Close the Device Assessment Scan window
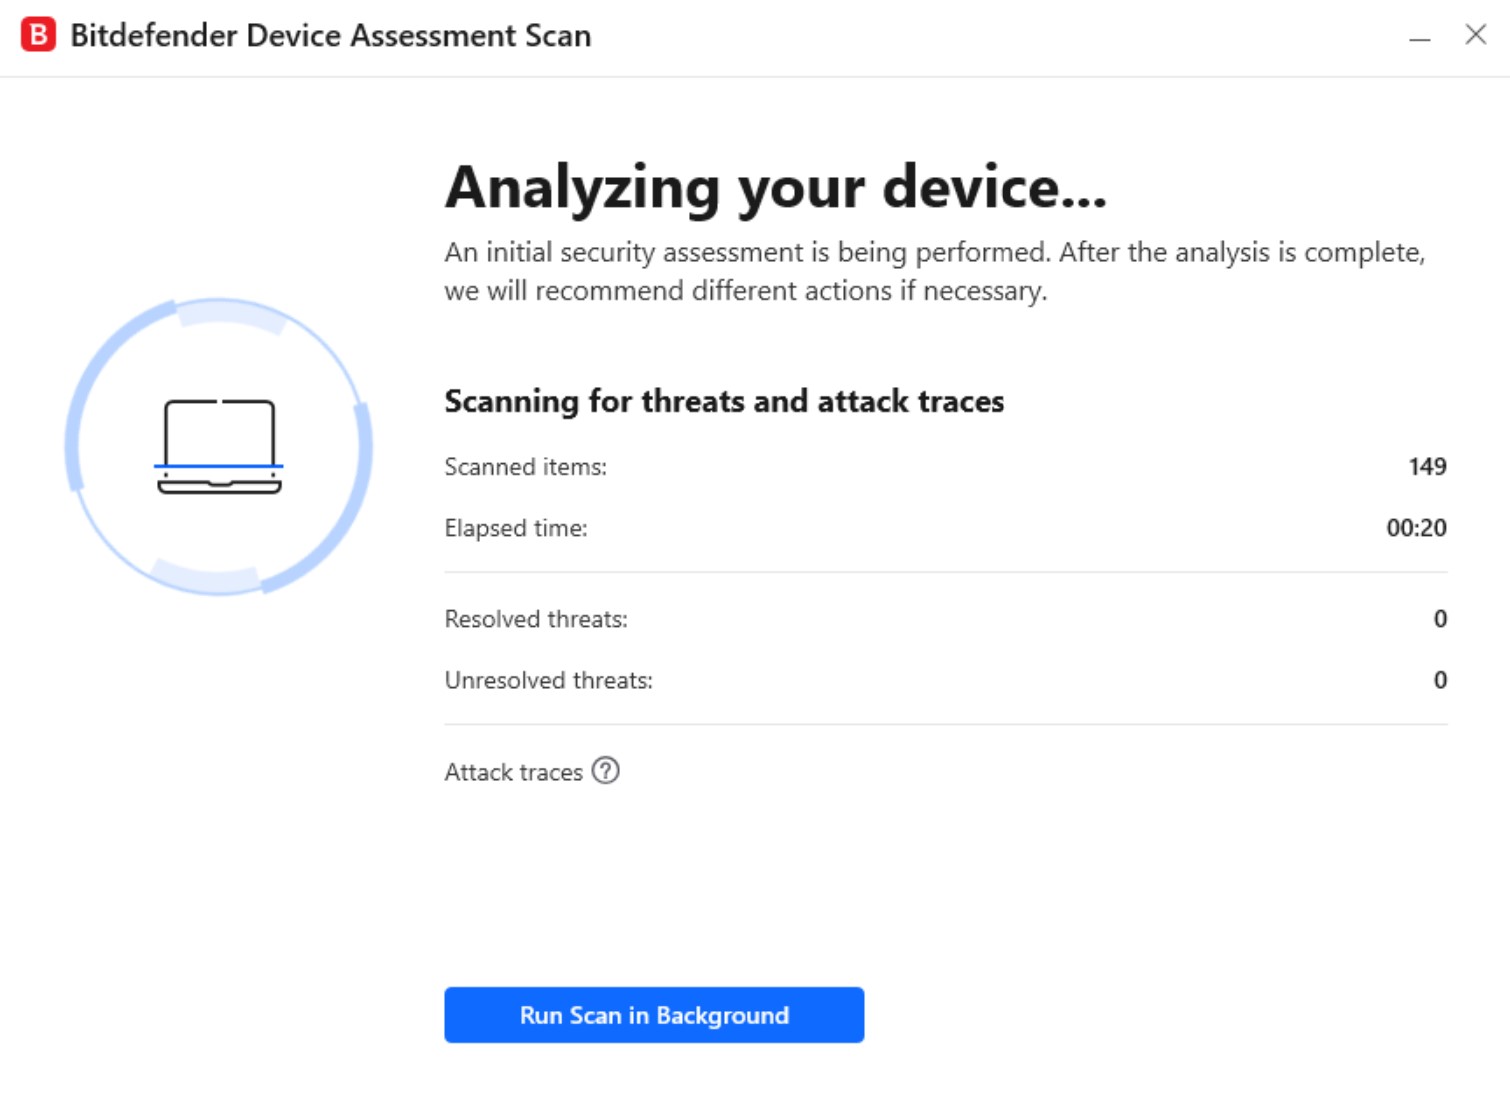1510x1100 pixels. 1475,35
